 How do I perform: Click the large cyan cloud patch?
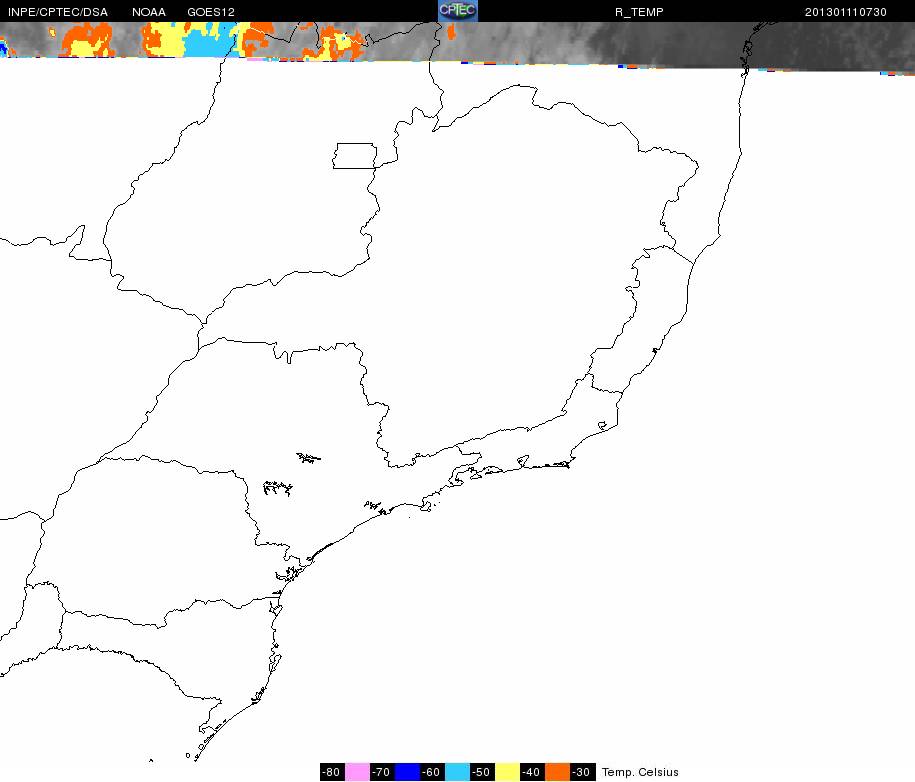pos(209,41)
